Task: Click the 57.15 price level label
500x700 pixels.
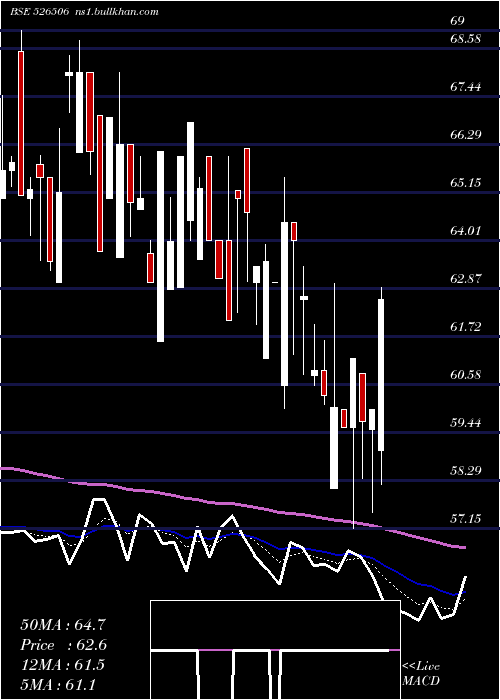Action: 466,519
